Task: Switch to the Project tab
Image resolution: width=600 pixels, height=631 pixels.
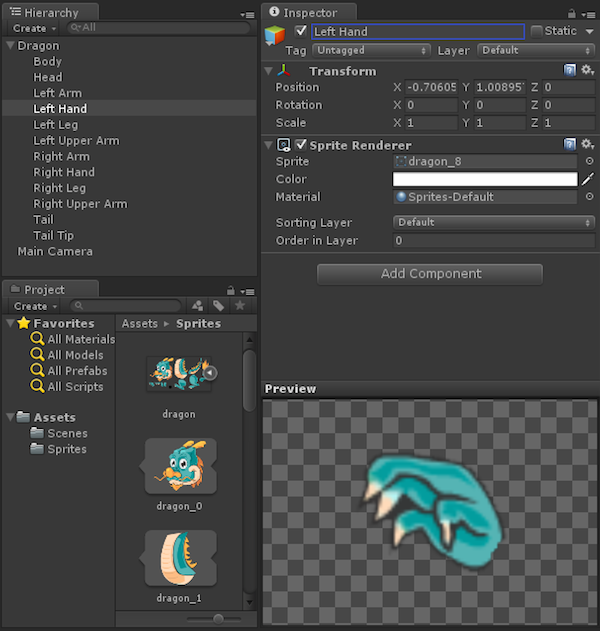Action: (50, 289)
